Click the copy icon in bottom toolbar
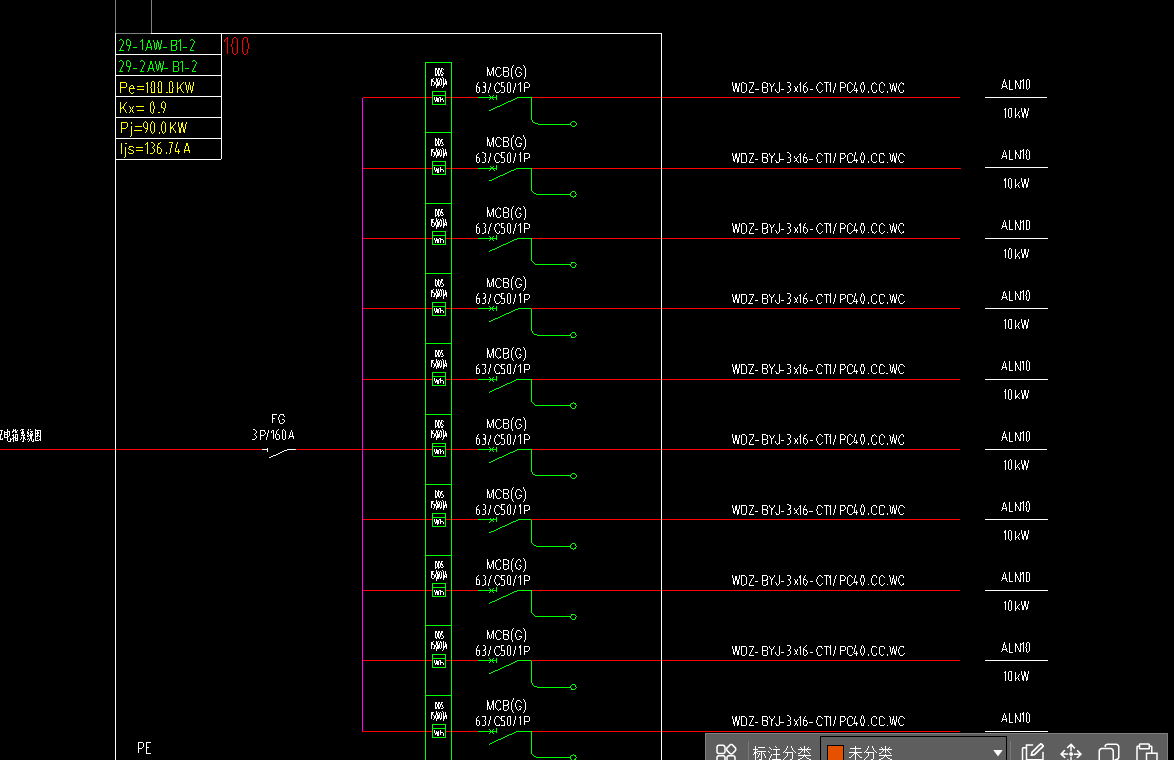 tap(1109, 752)
